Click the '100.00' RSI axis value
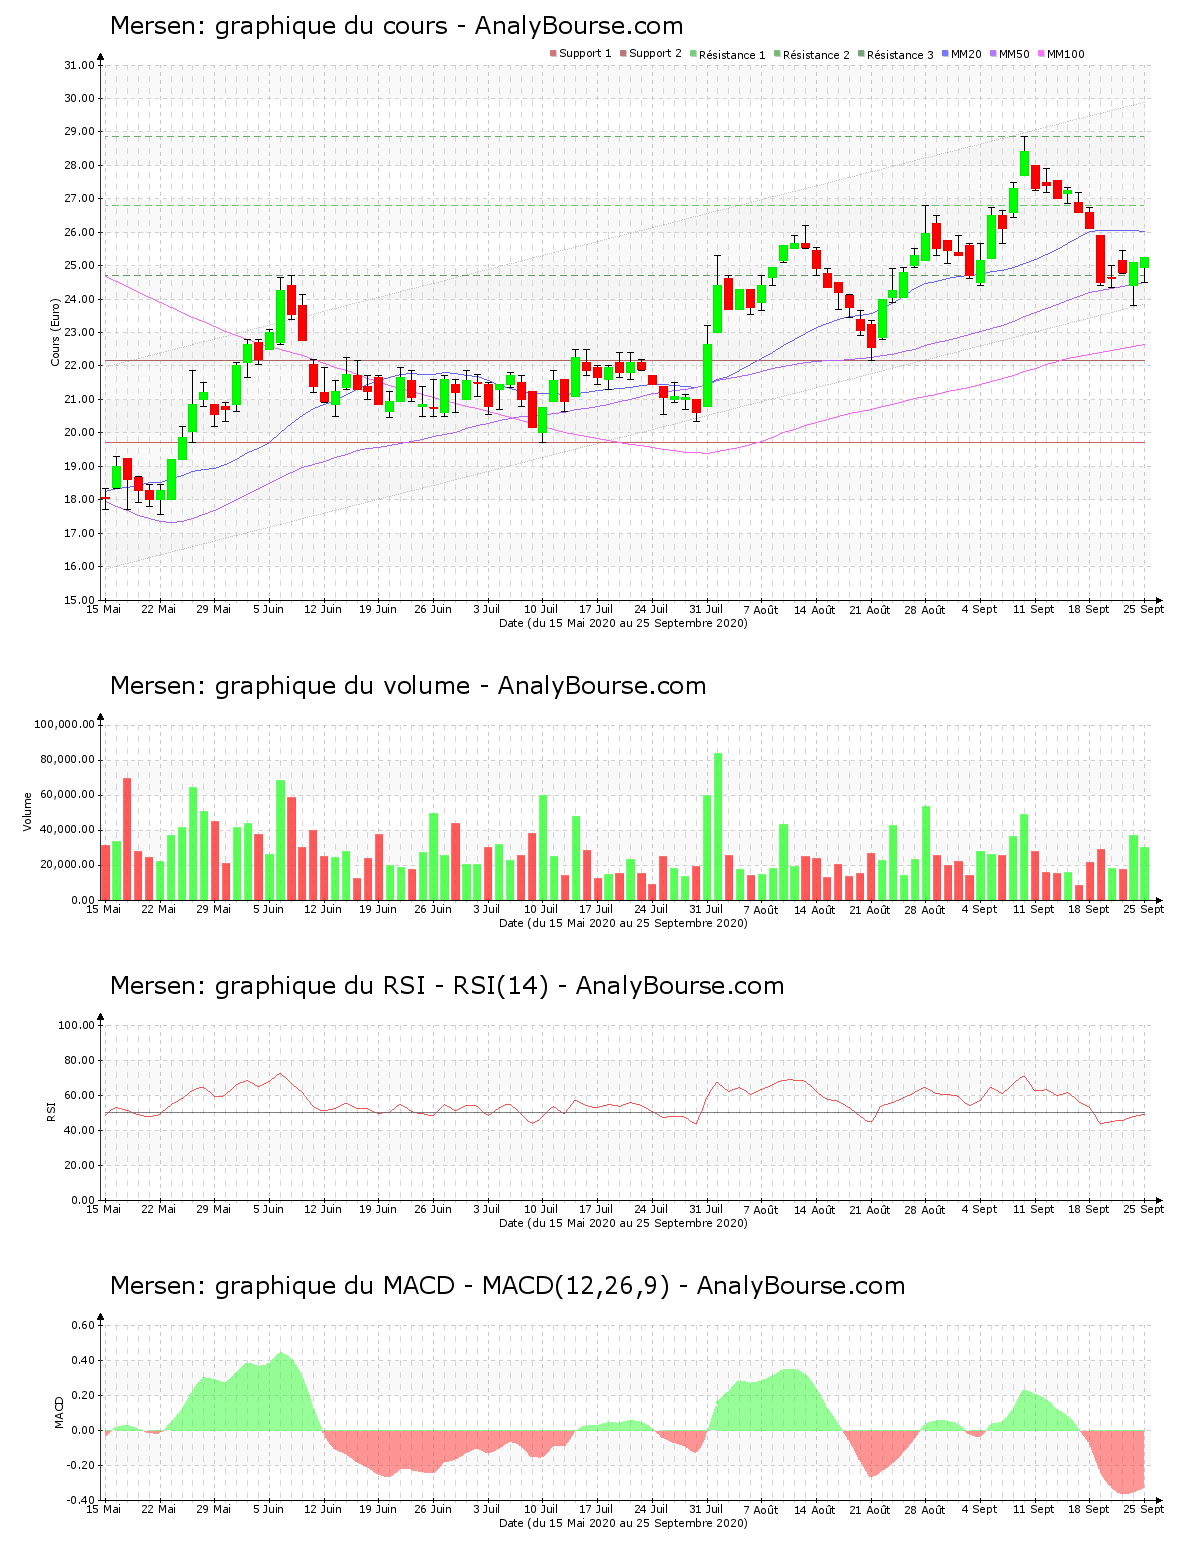 tap(77, 1025)
